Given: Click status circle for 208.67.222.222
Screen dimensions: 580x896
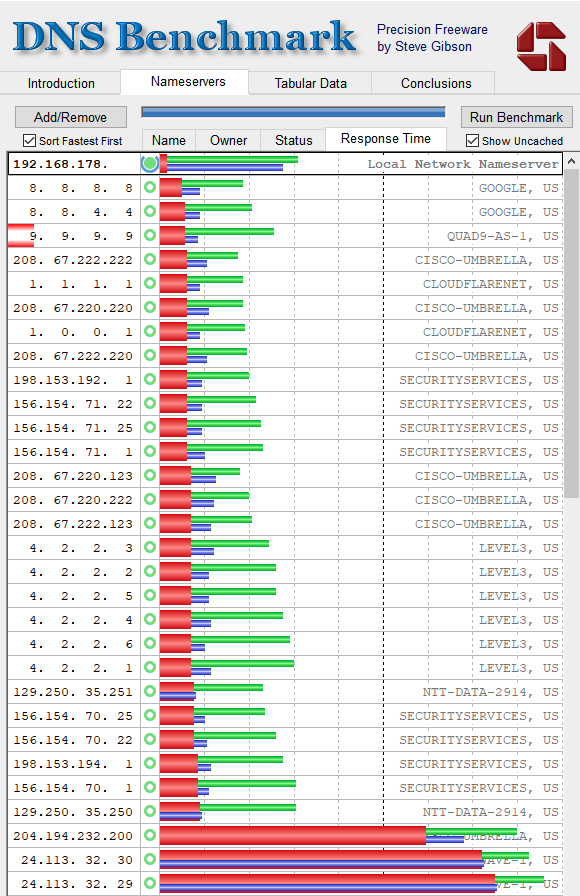Looking at the screenshot, I should tap(150, 259).
